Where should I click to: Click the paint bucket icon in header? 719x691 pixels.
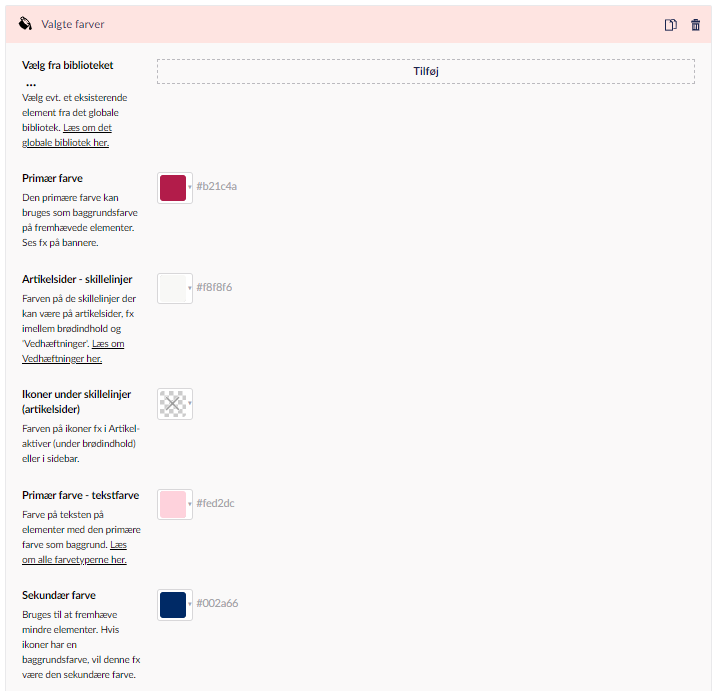click(x=26, y=24)
